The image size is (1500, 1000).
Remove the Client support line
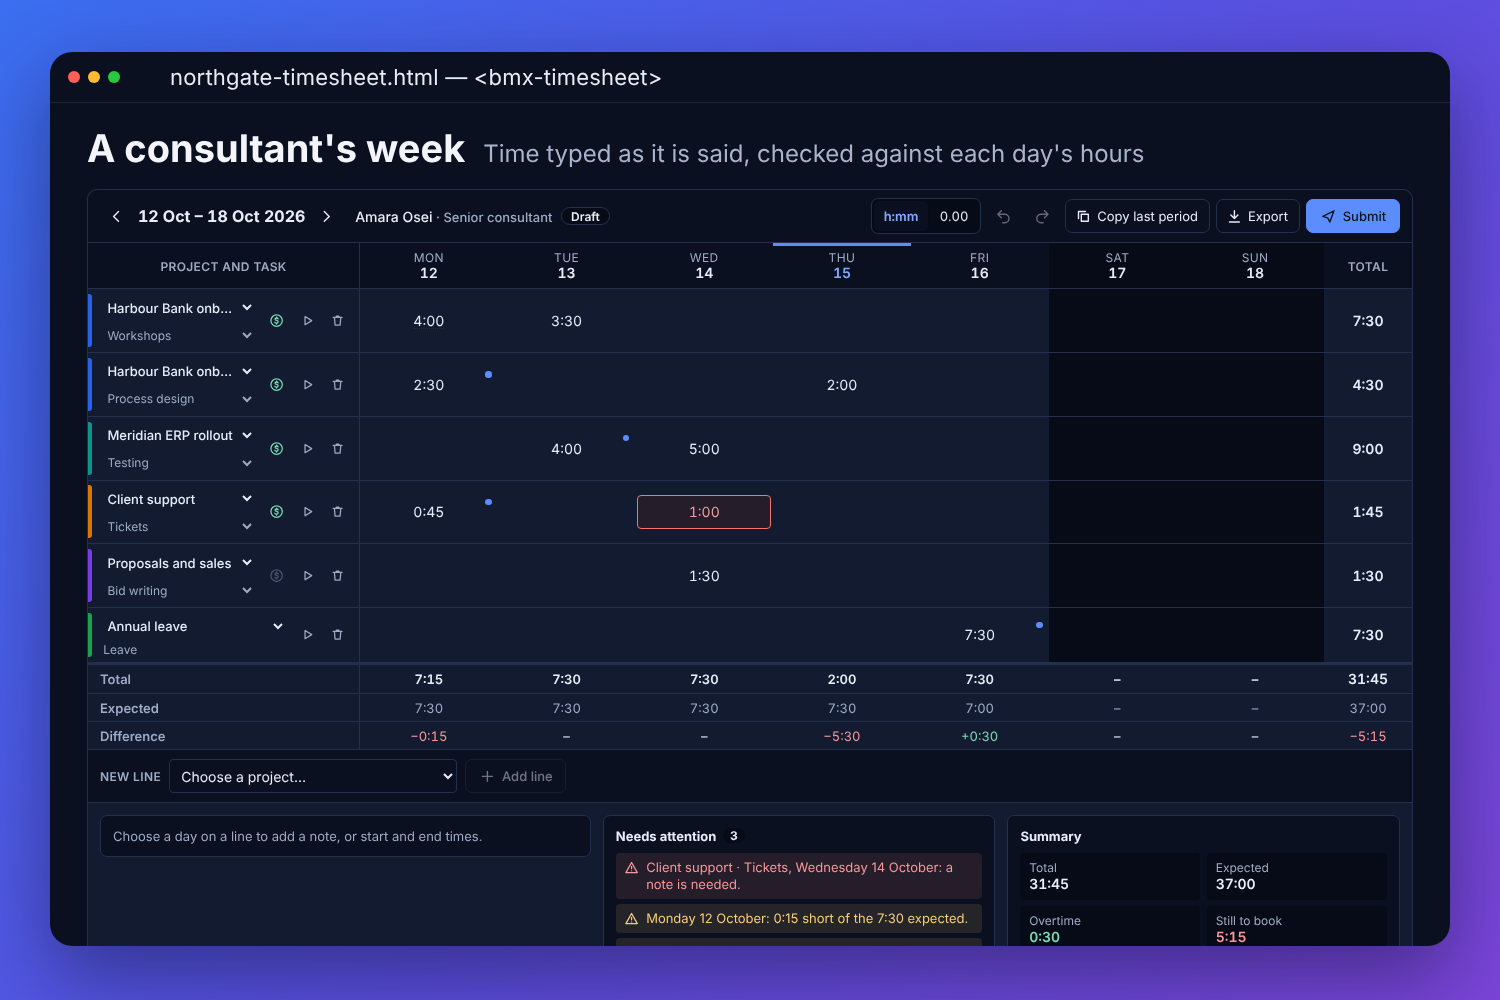click(337, 512)
